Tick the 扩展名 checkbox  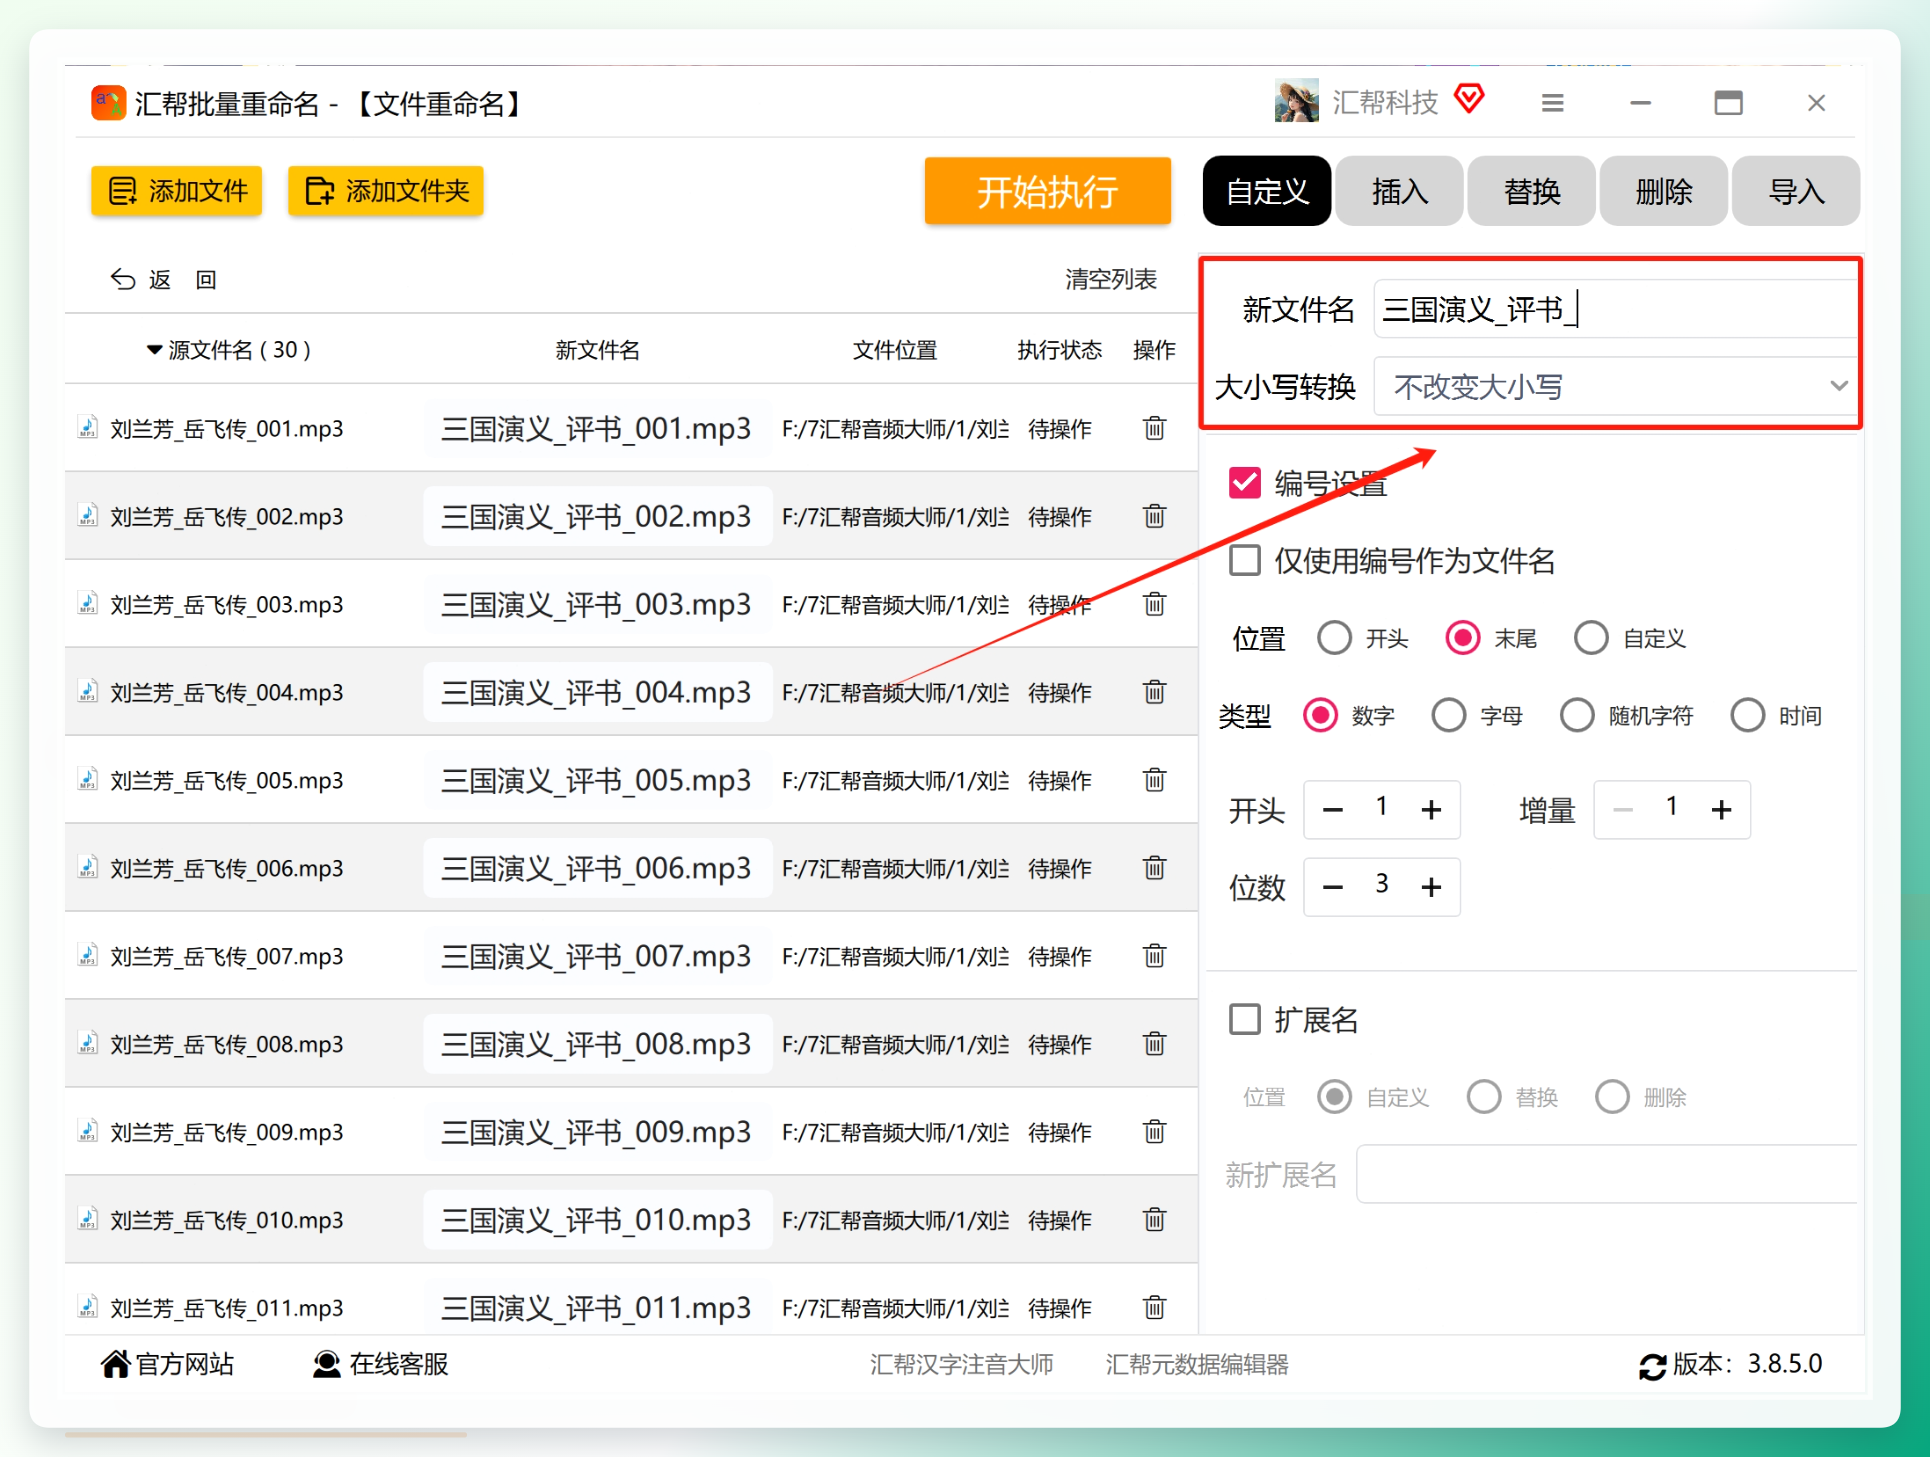click(x=1245, y=1019)
